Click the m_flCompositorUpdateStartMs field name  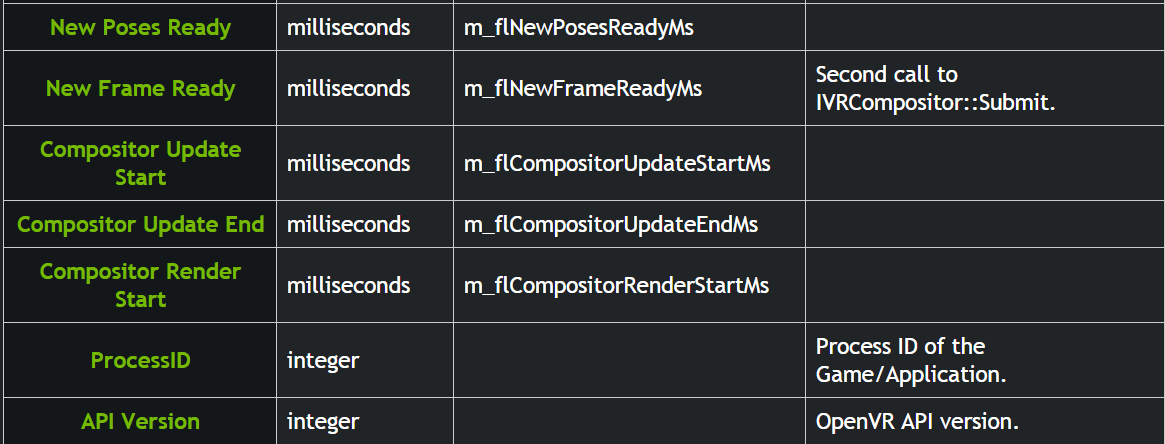(x=617, y=163)
